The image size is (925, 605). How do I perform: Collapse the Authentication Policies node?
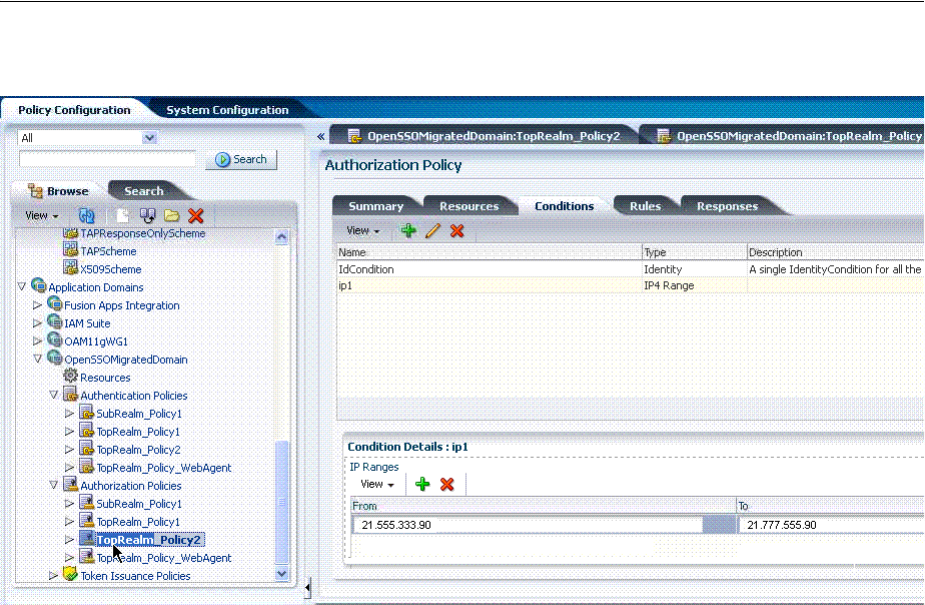point(54,394)
